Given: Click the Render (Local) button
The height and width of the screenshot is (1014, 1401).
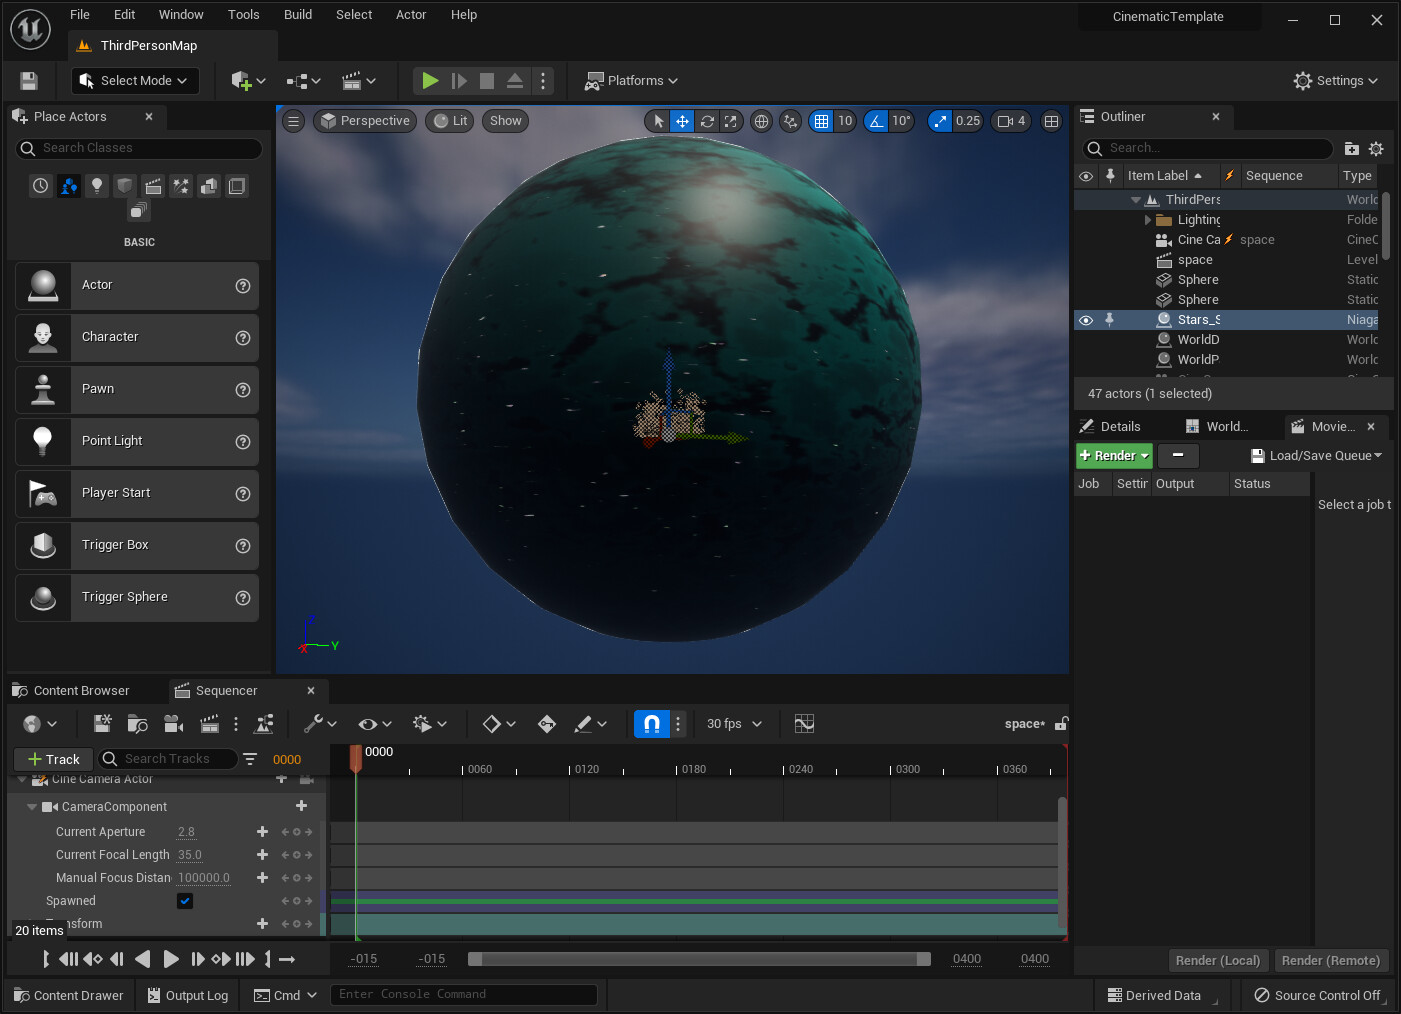Looking at the screenshot, I should [1217, 960].
